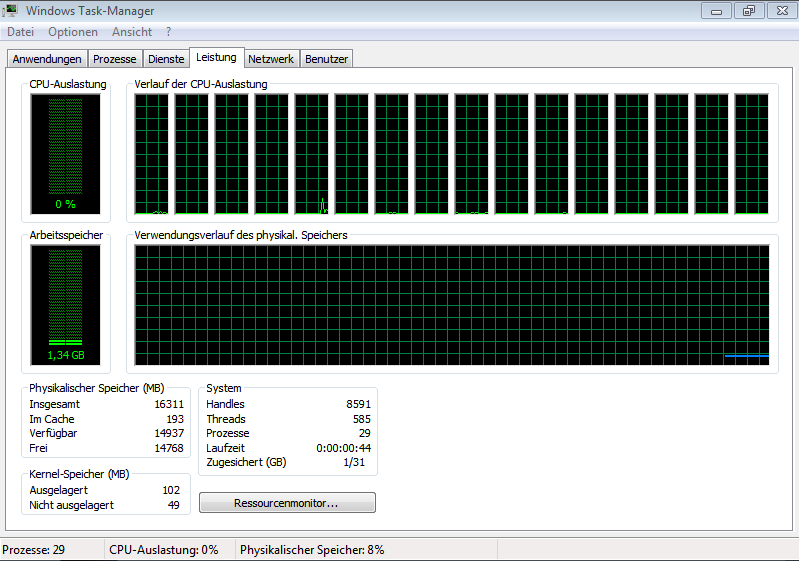Open the ? help menu

pos(169,32)
